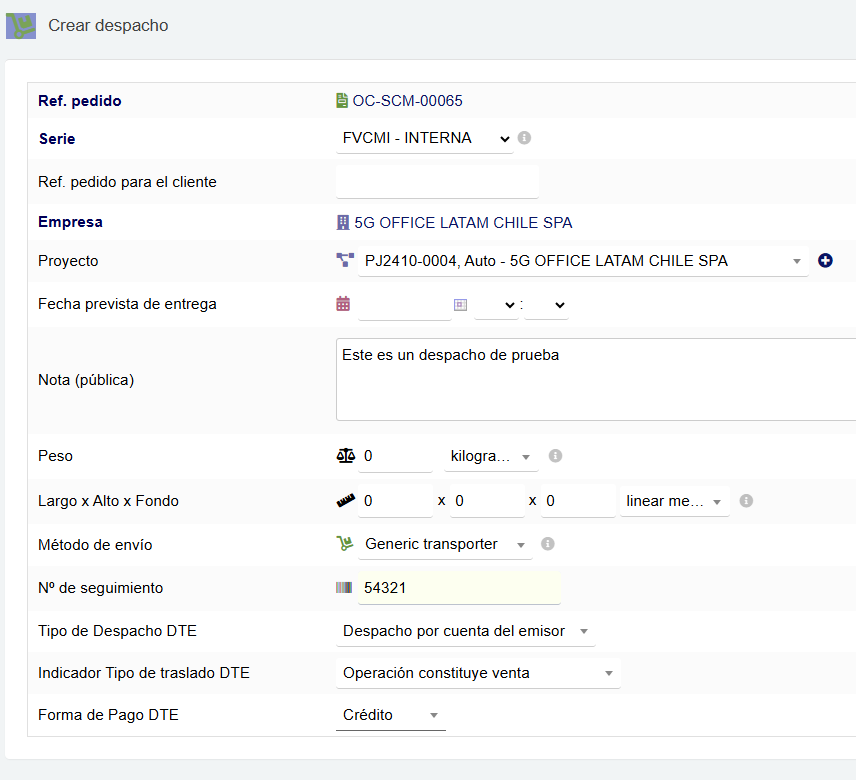This screenshot has height=780, width=856.
Task: Focus the Ref. pedido para el cliente field
Action: click(437, 182)
